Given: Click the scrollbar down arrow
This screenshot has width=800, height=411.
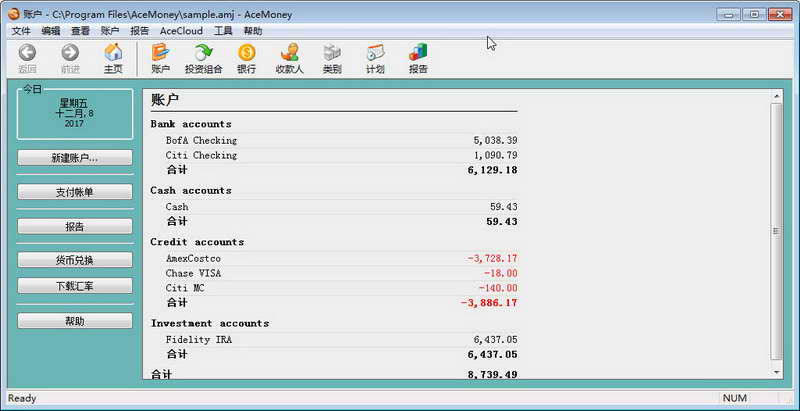Looking at the screenshot, I should click(777, 373).
